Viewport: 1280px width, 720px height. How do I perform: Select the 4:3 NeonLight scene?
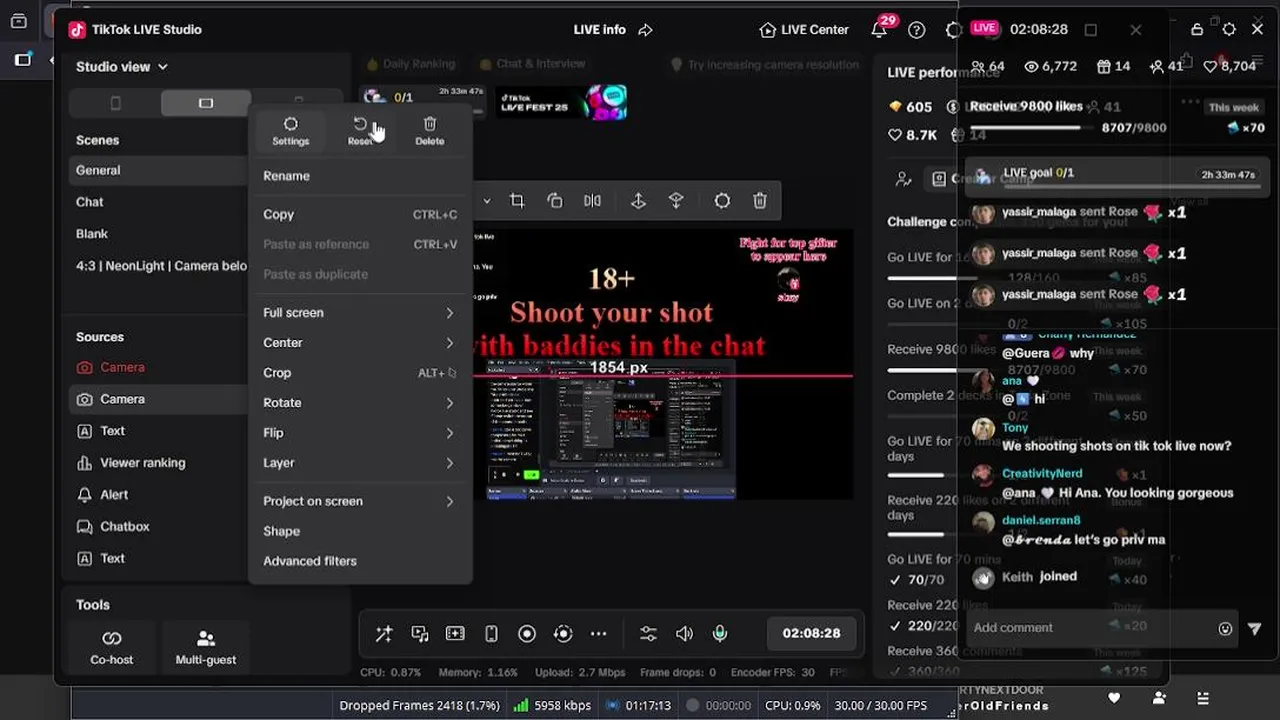[x=160, y=266]
